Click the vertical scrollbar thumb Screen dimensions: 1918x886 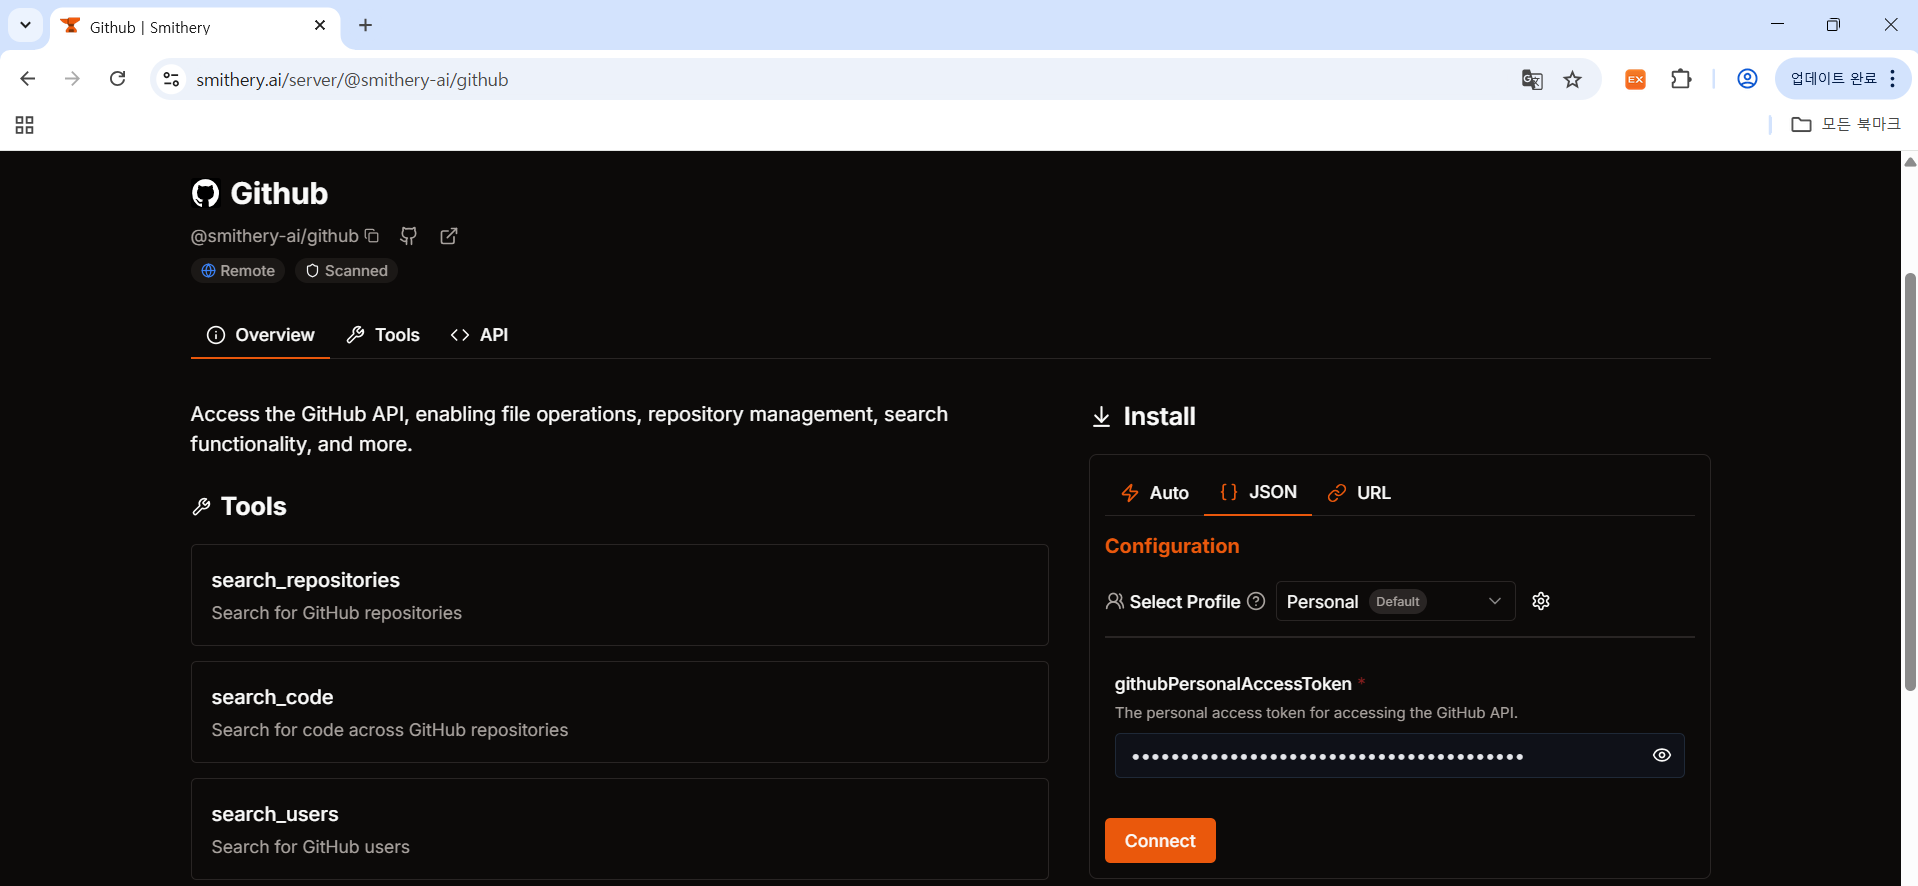pos(1910,480)
